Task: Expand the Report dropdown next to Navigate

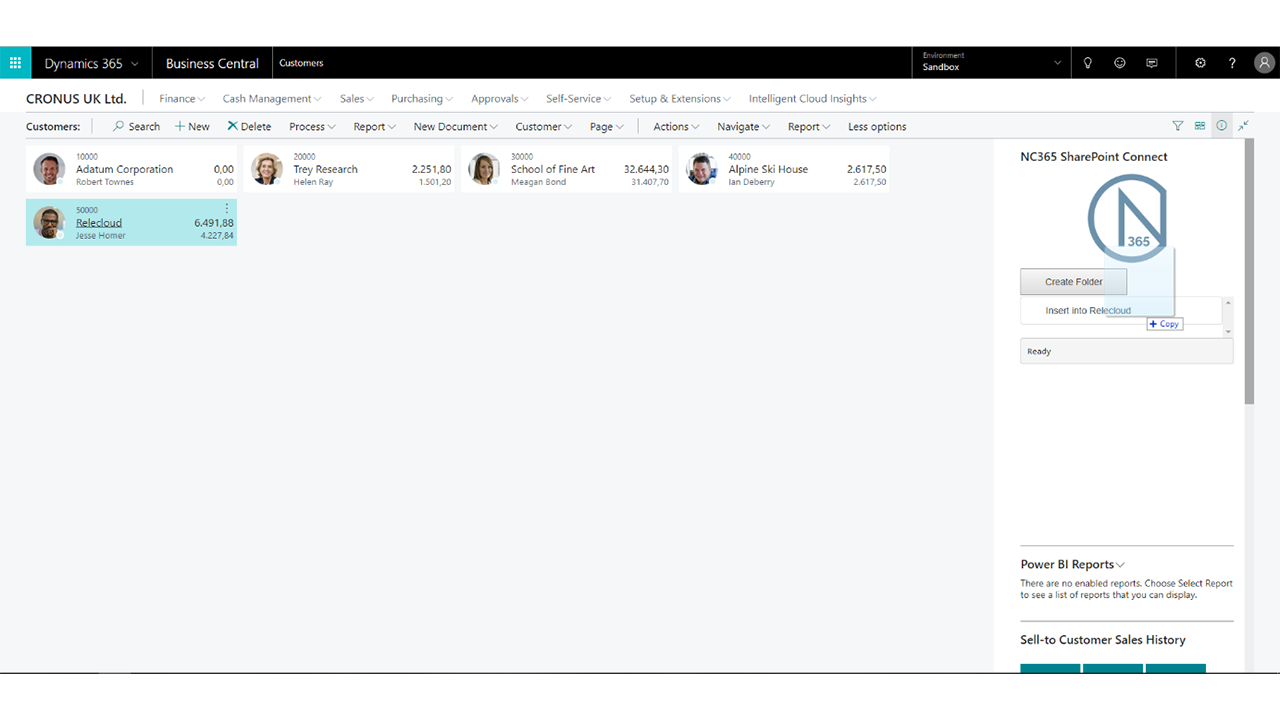Action: (x=809, y=127)
